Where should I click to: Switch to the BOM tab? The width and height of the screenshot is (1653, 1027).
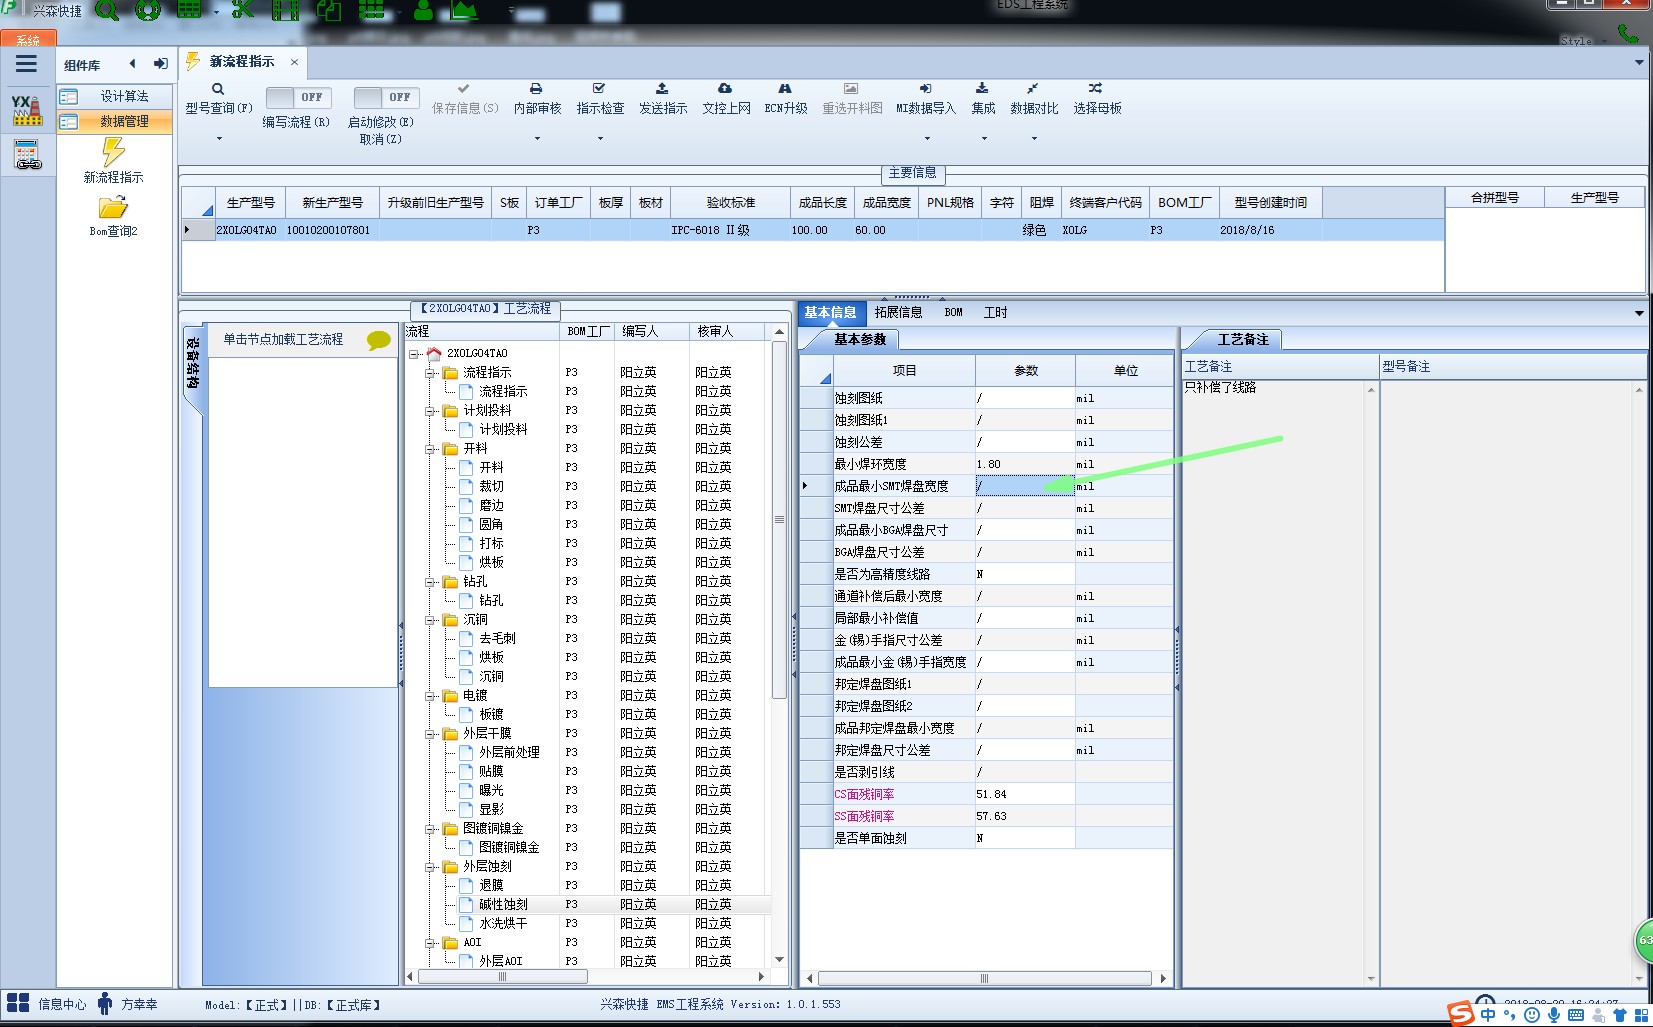(953, 313)
